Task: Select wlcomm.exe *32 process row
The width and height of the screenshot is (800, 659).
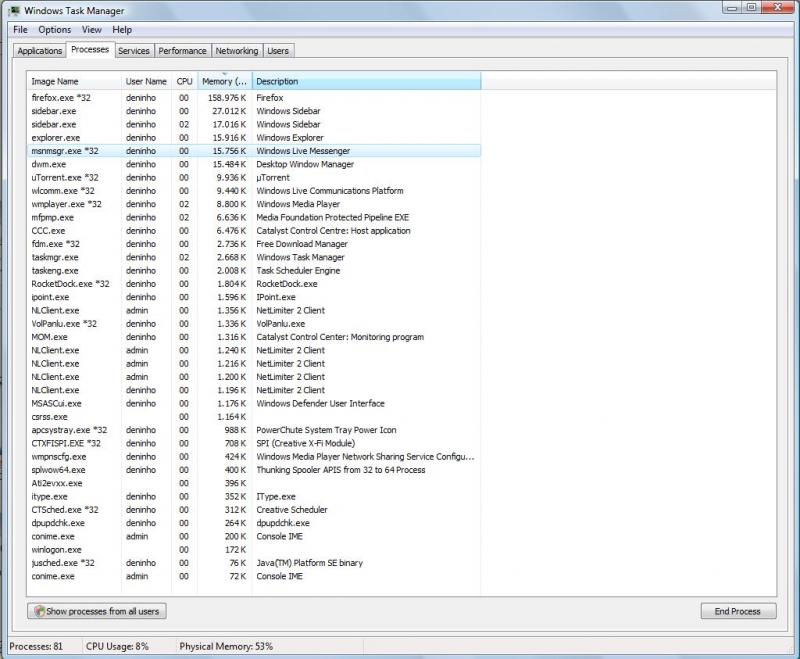Action: (254, 191)
